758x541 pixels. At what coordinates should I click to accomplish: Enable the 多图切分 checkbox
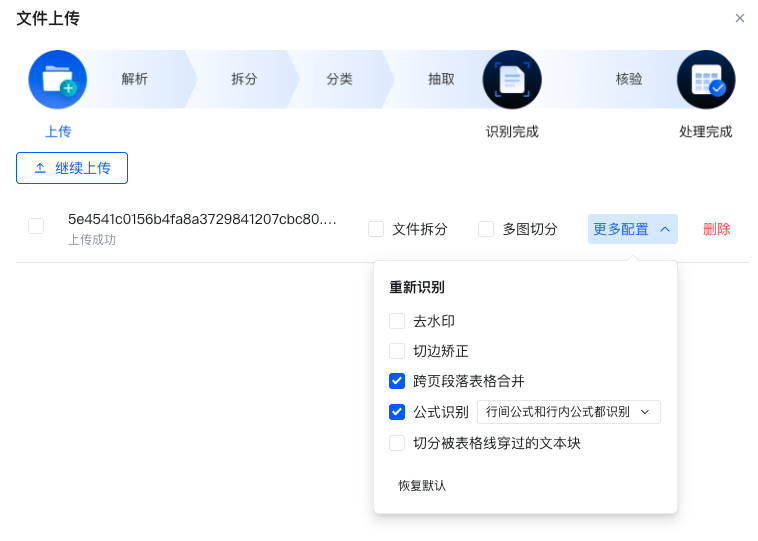[x=486, y=229]
